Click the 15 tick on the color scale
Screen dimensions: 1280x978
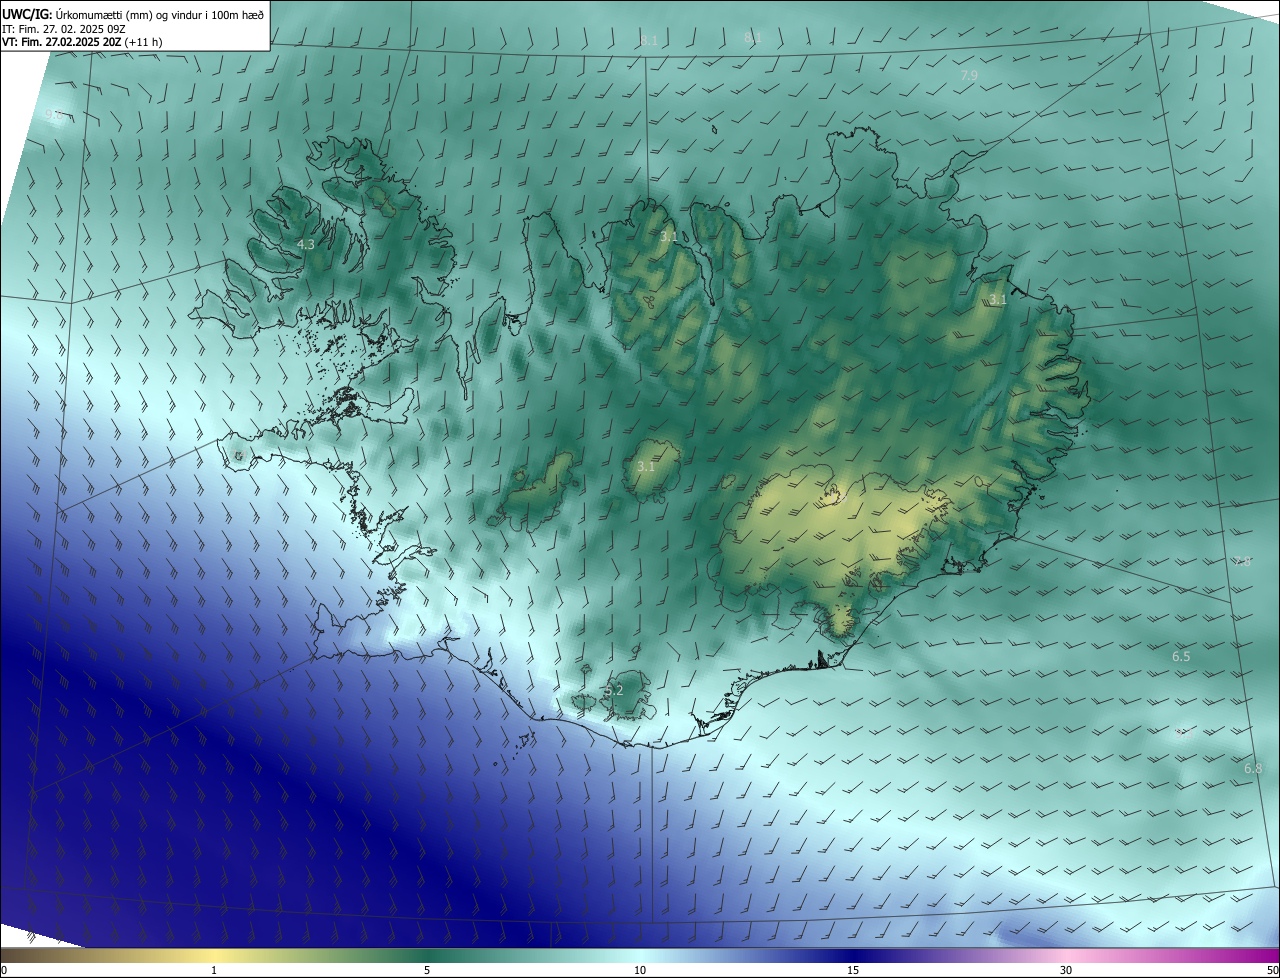853,970
